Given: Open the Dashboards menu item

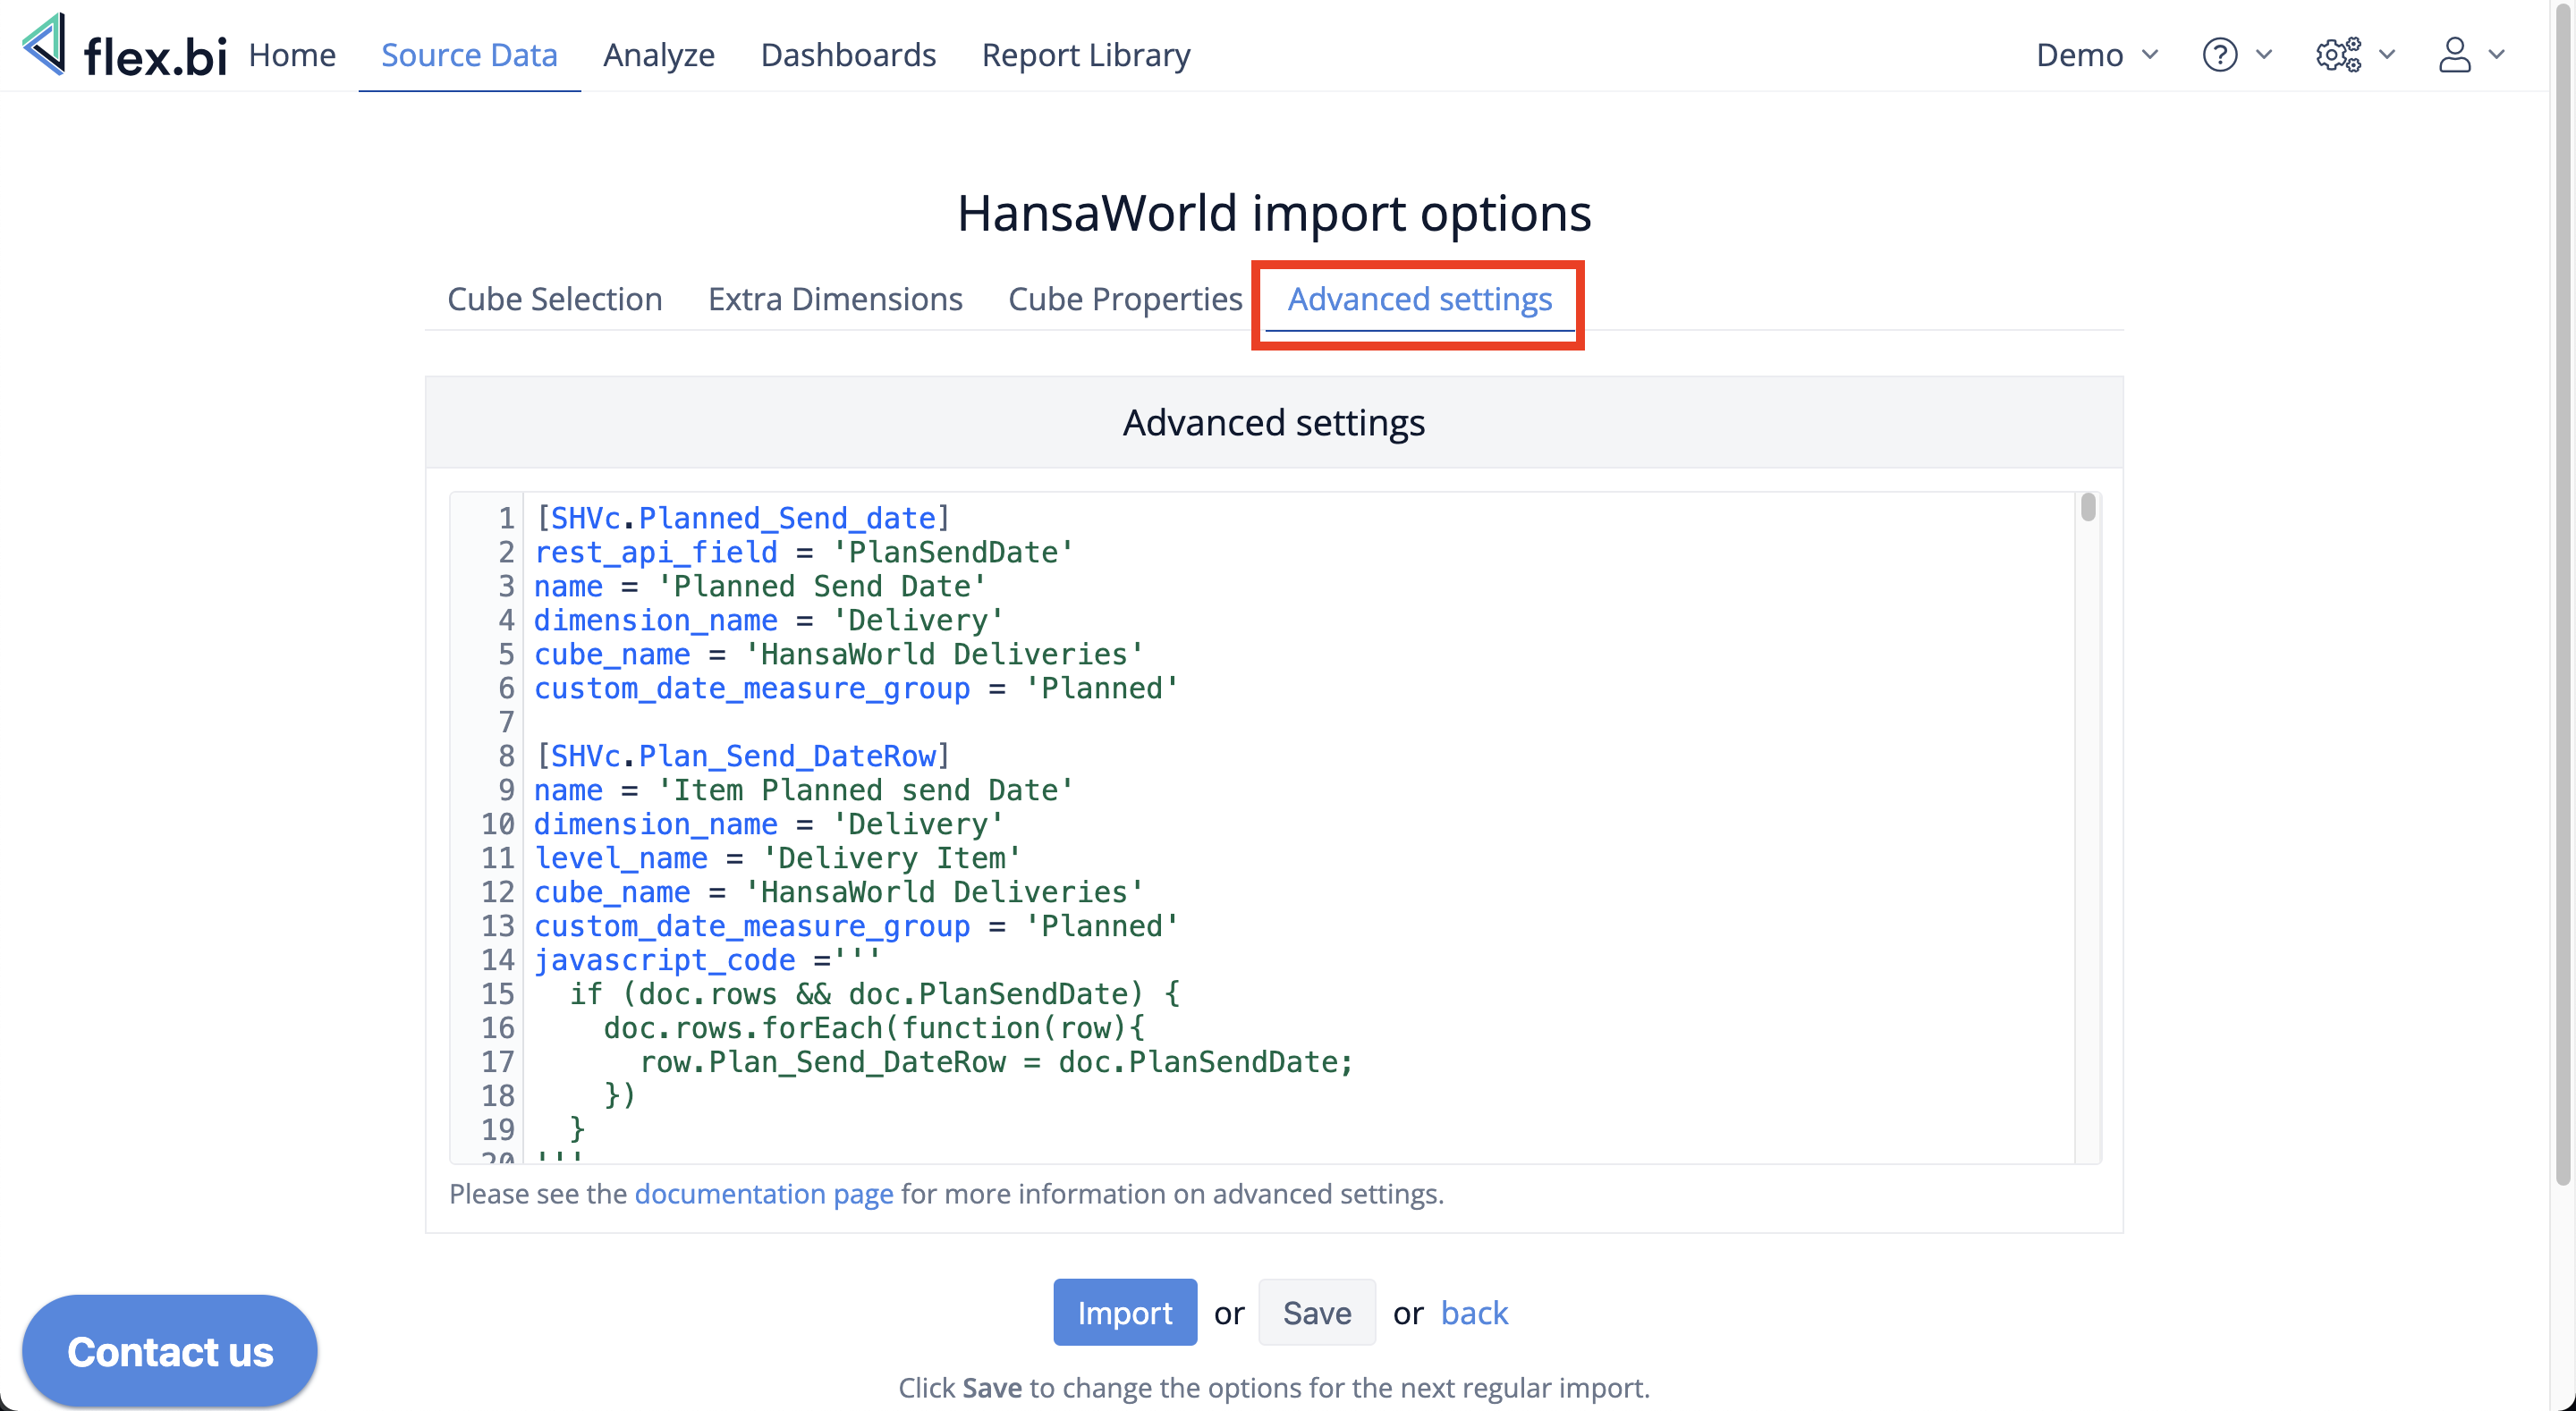Looking at the screenshot, I should pyautogui.click(x=848, y=54).
